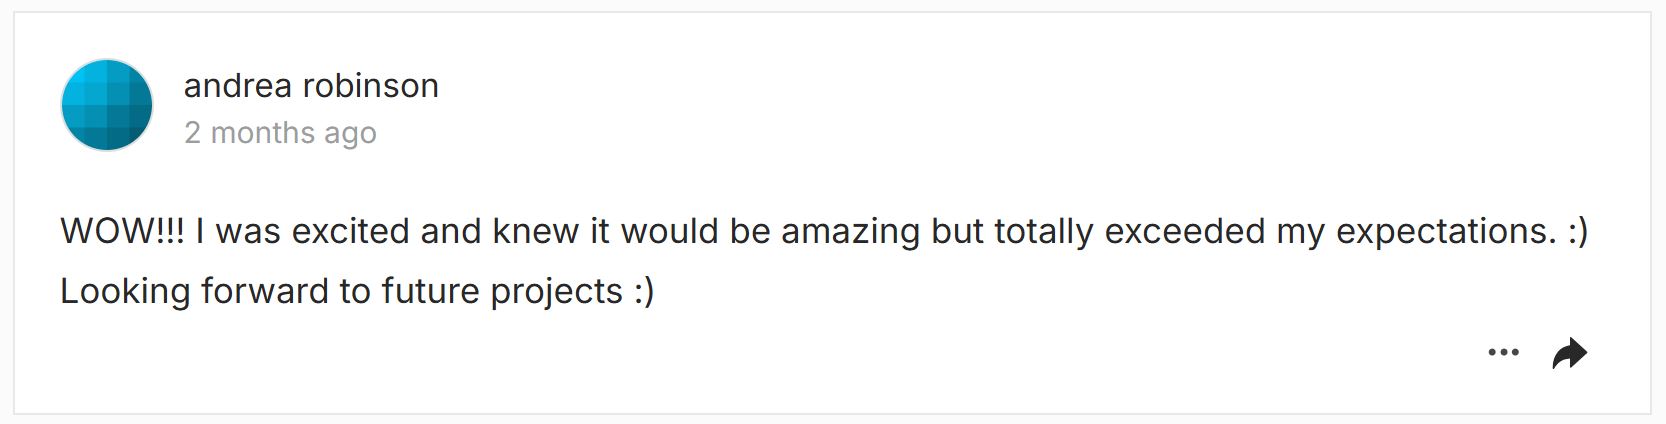Visit the andrea robinson profile name

tap(311, 86)
